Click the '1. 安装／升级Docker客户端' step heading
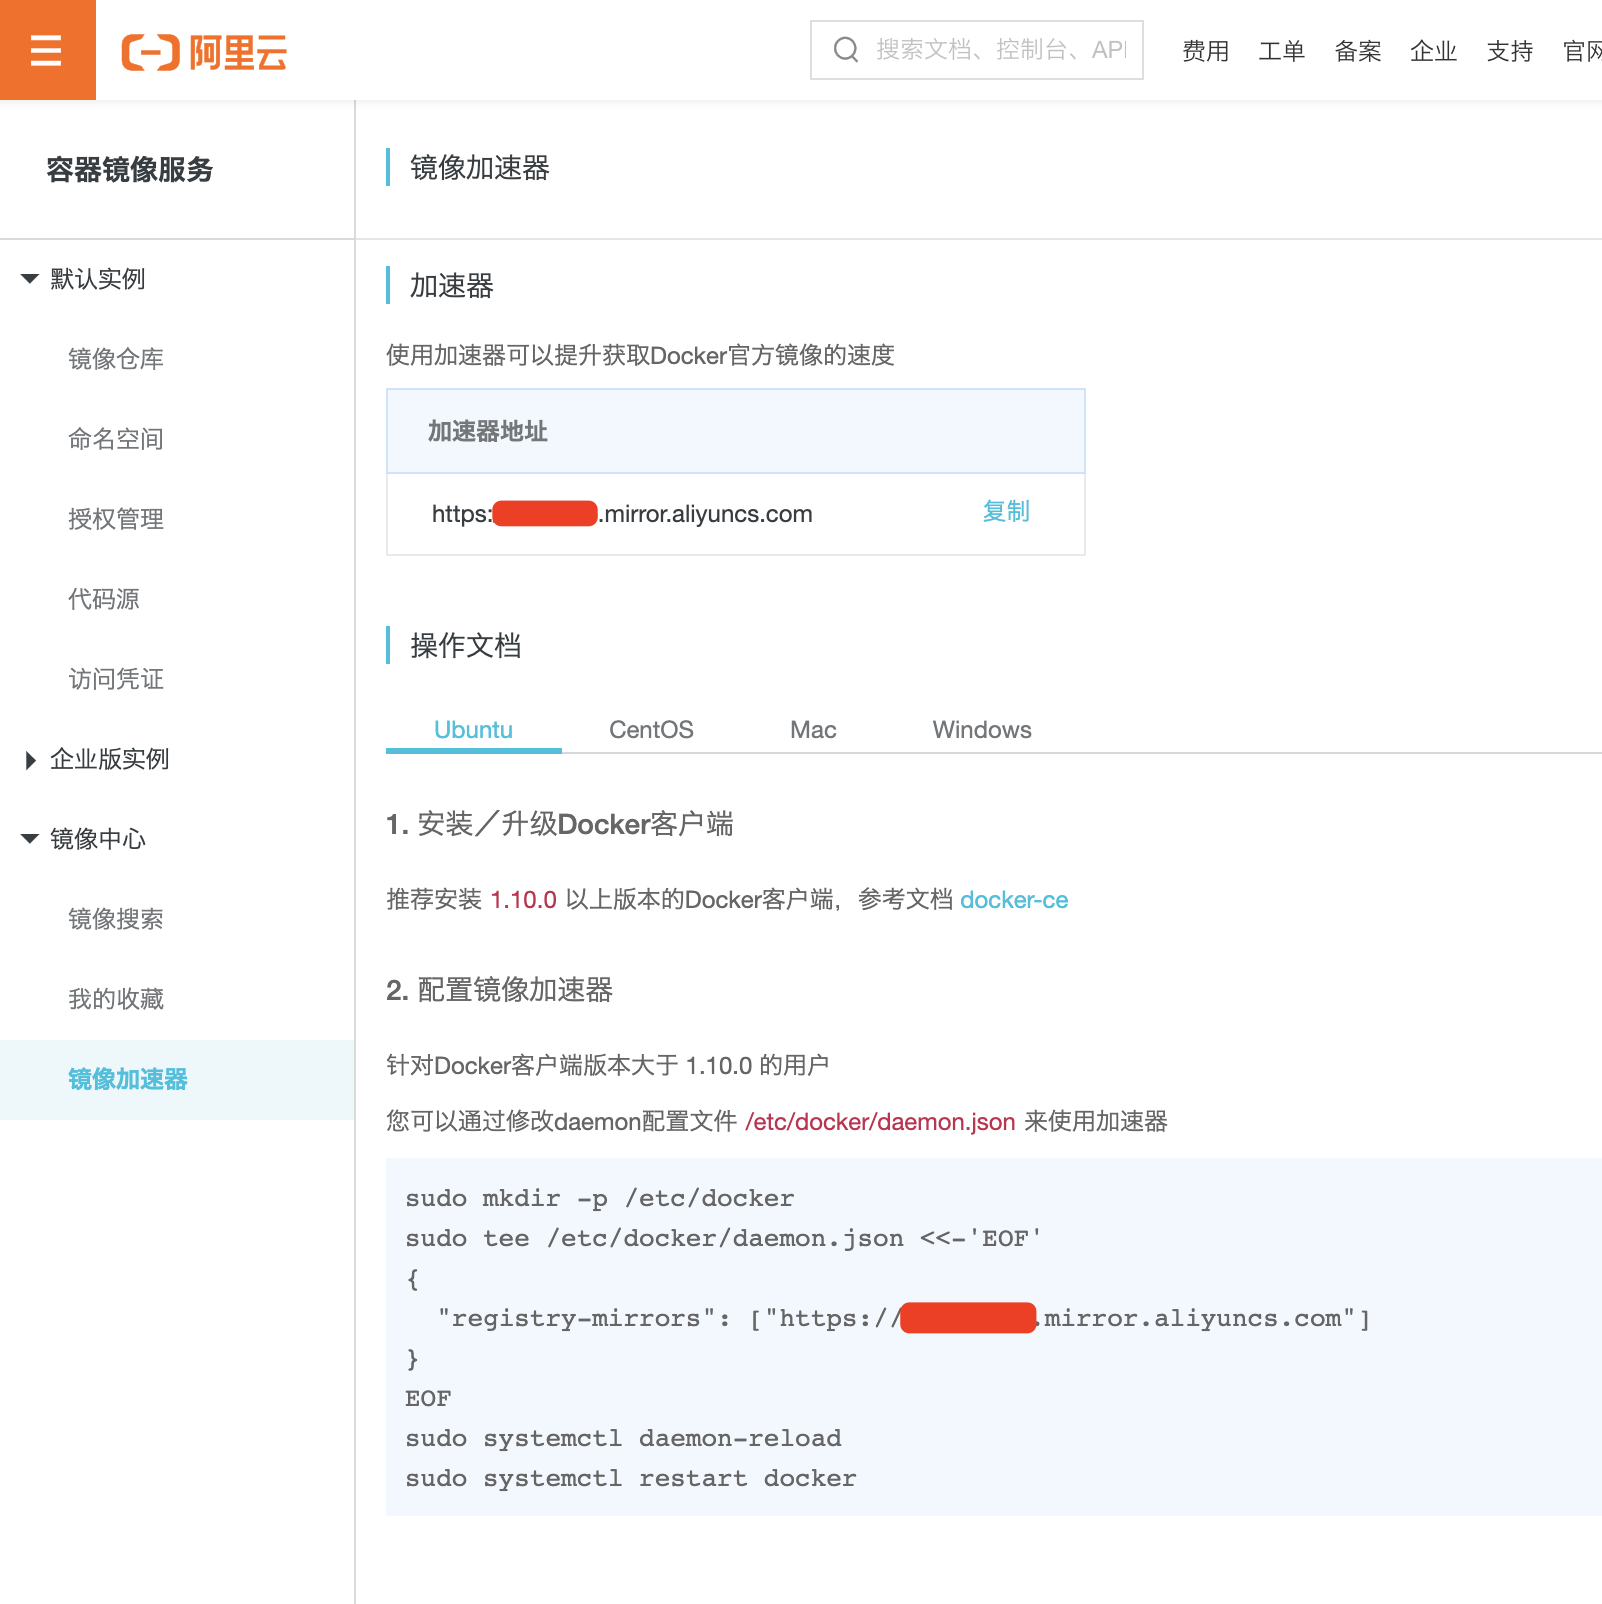This screenshot has height=1604, width=1602. [560, 824]
